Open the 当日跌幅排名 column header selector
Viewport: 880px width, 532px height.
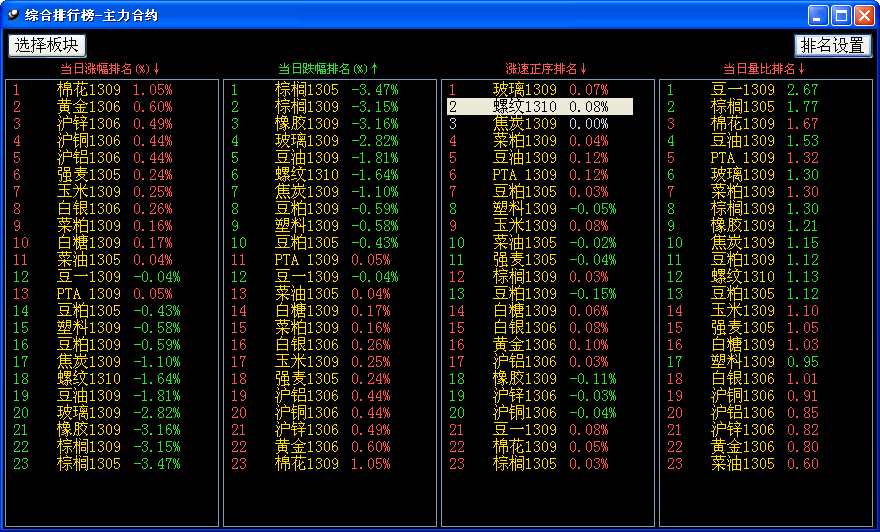tap(328, 69)
